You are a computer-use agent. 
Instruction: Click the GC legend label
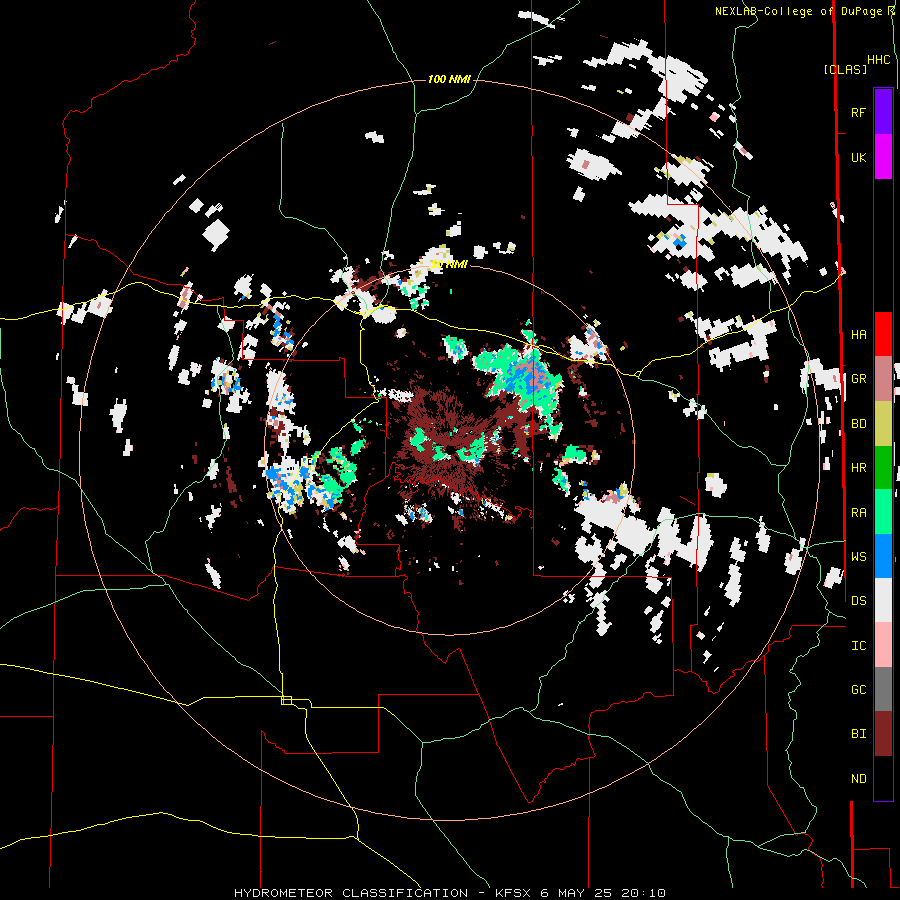click(x=858, y=689)
